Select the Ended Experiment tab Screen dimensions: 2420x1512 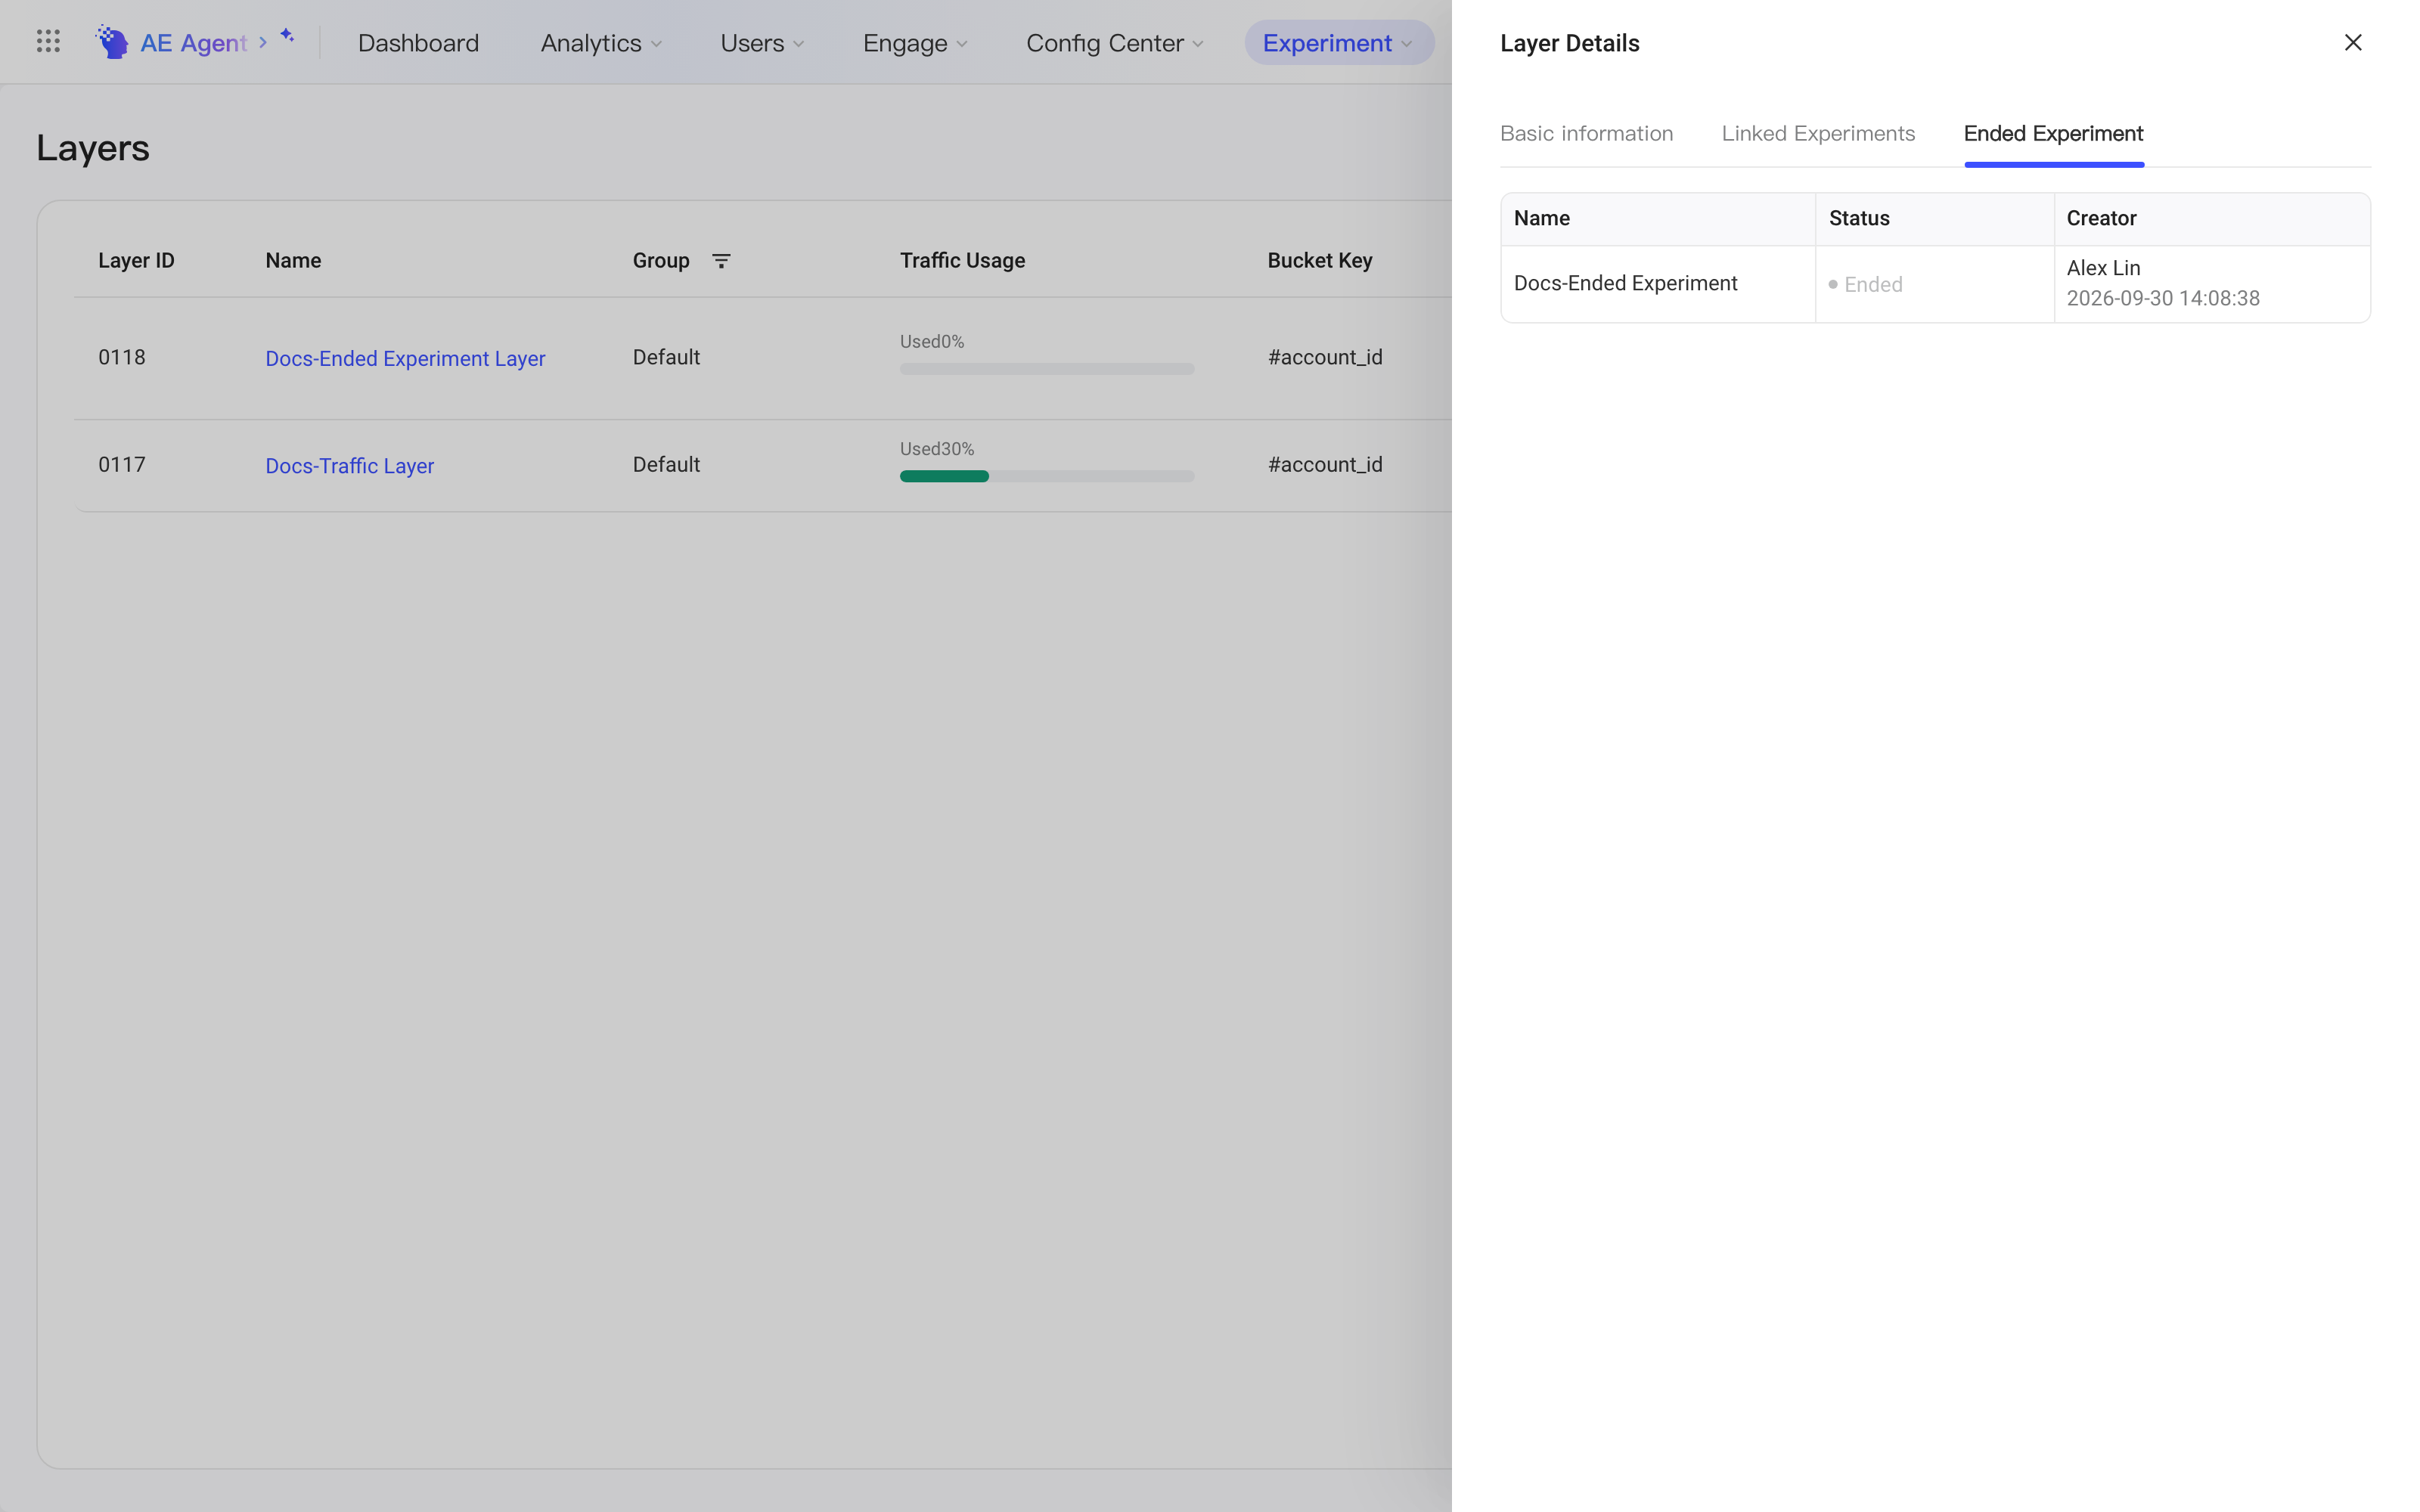pyautogui.click(x=2053, y=134)
